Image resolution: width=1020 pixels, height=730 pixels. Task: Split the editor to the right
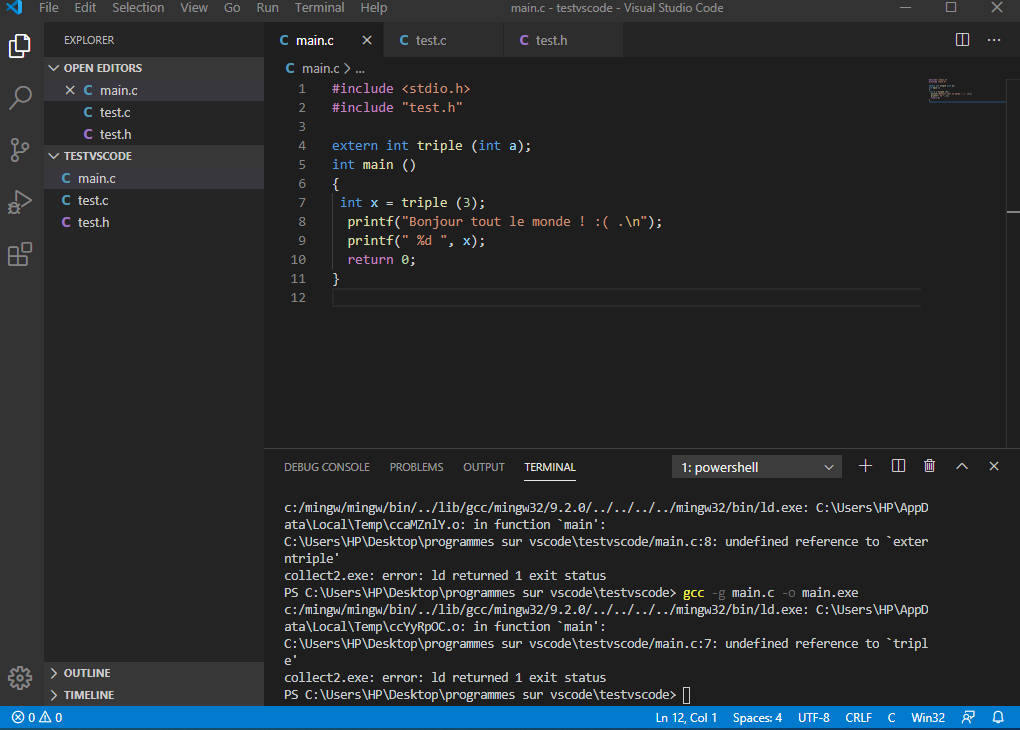coord(962,40)
